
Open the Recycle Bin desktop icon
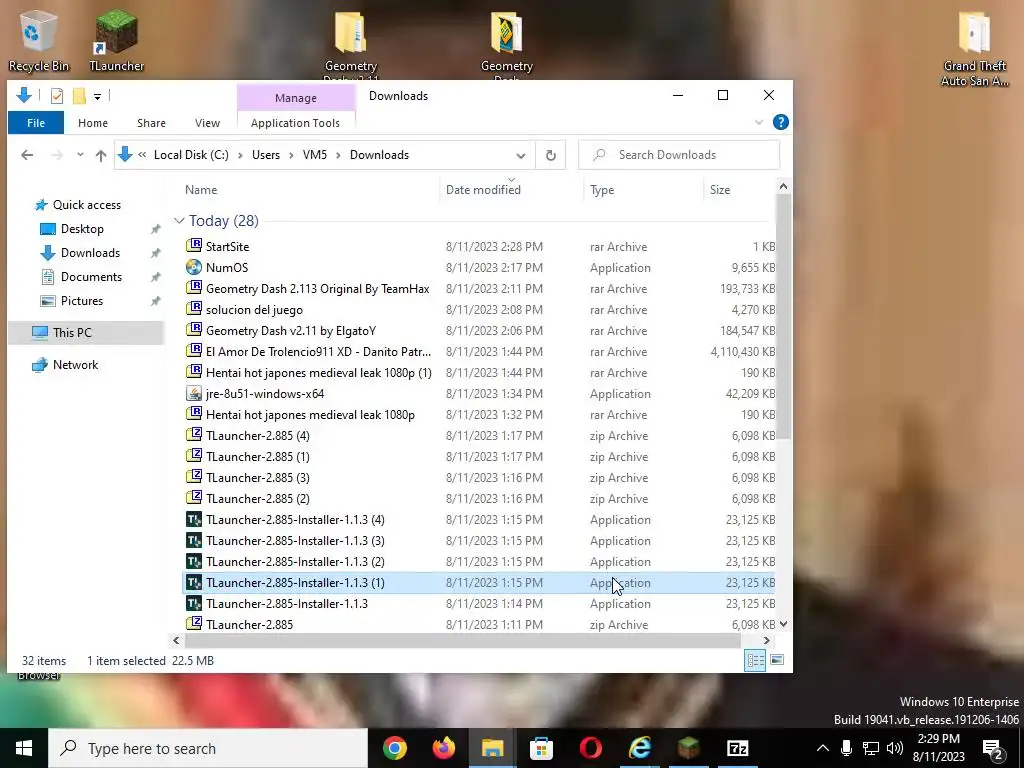38,40
